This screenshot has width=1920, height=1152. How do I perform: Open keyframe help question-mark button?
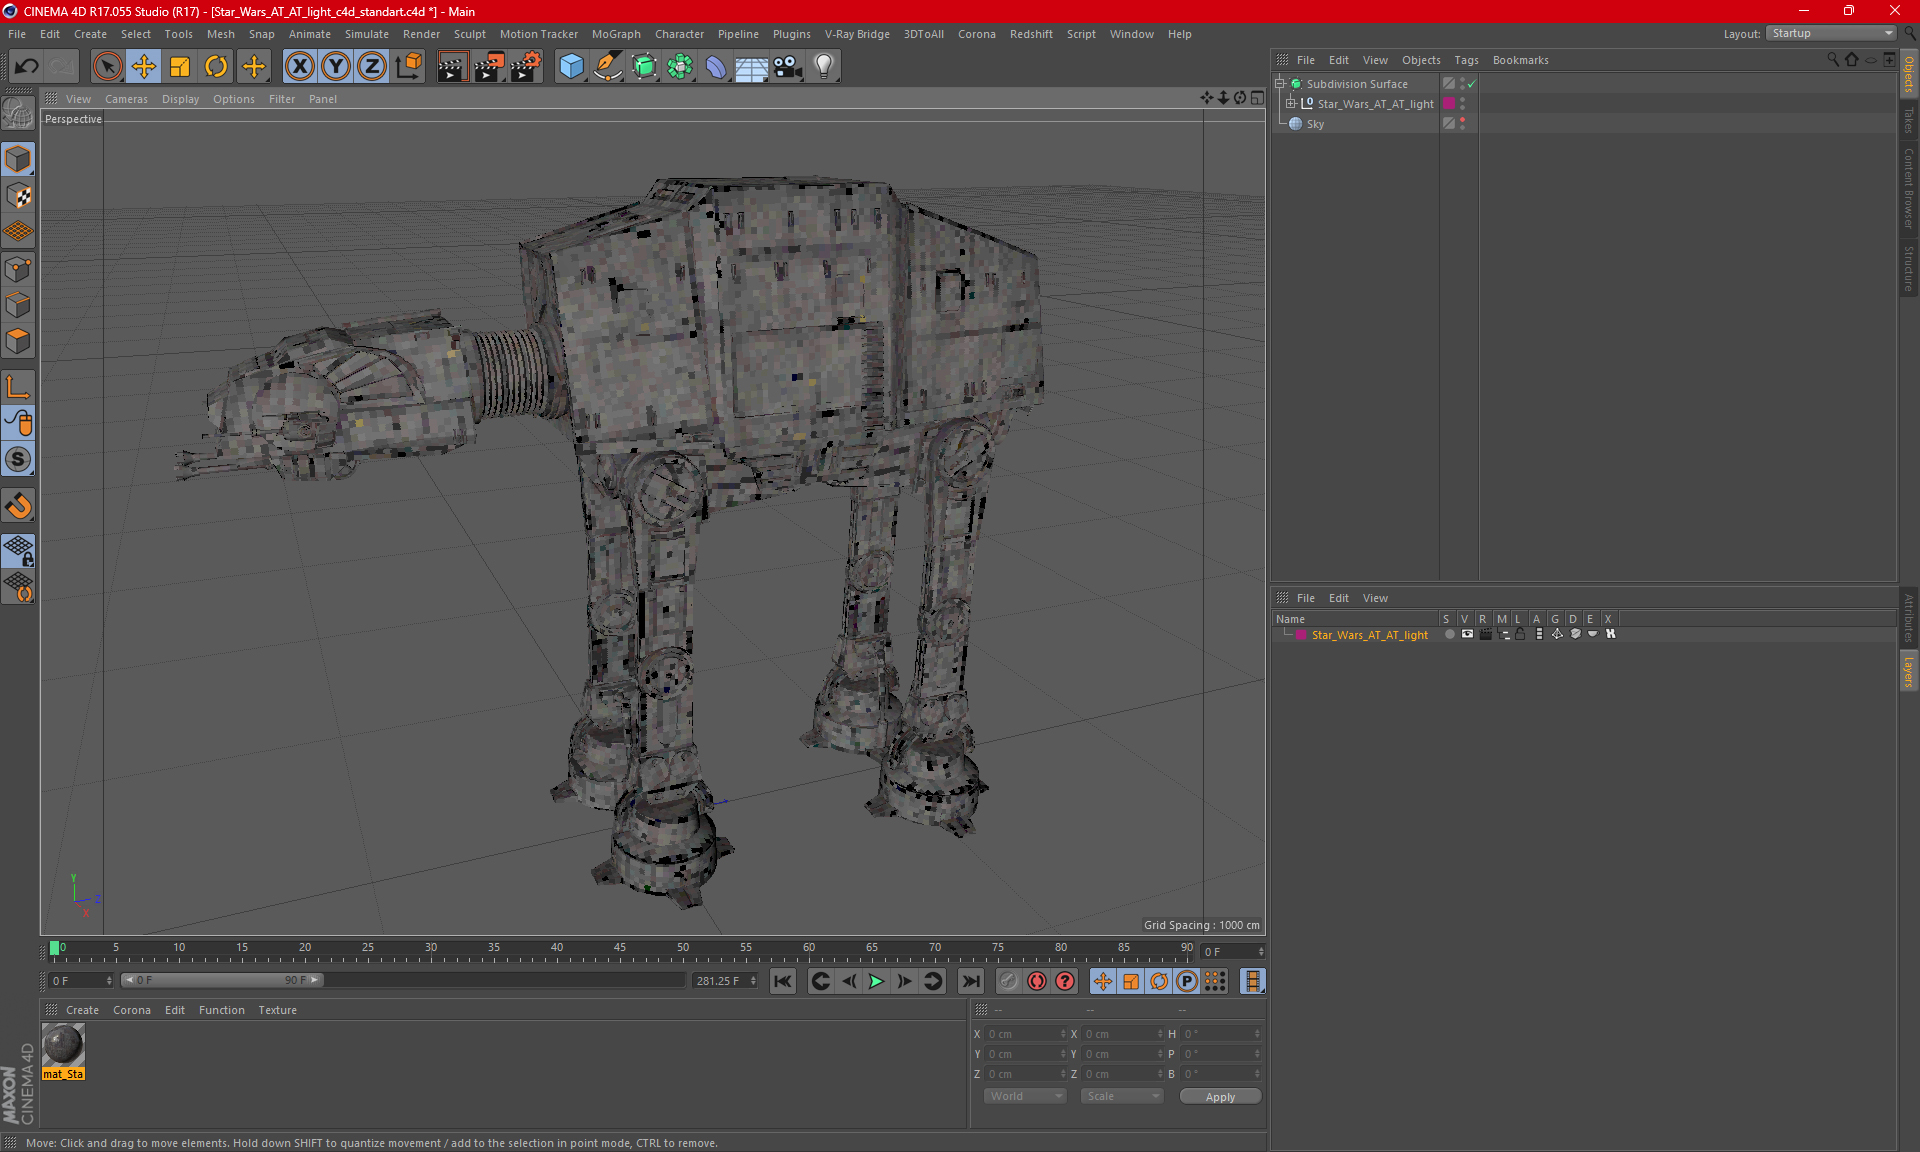(x=1065, y=981)
